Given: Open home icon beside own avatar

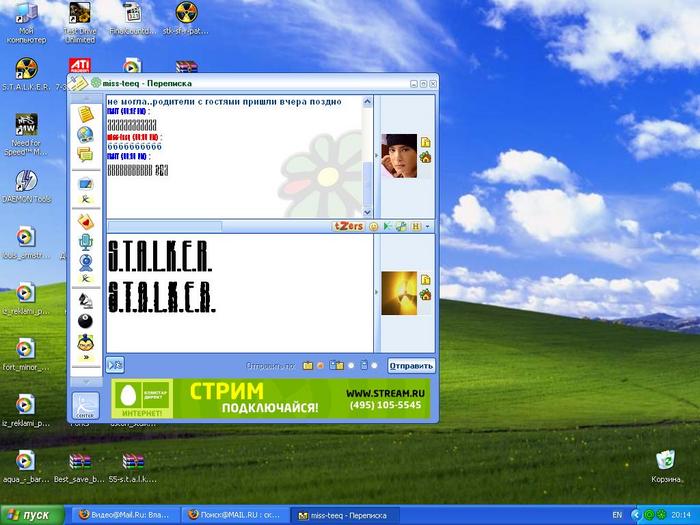Looking at the screenshot, I should (x=425, y=295).
